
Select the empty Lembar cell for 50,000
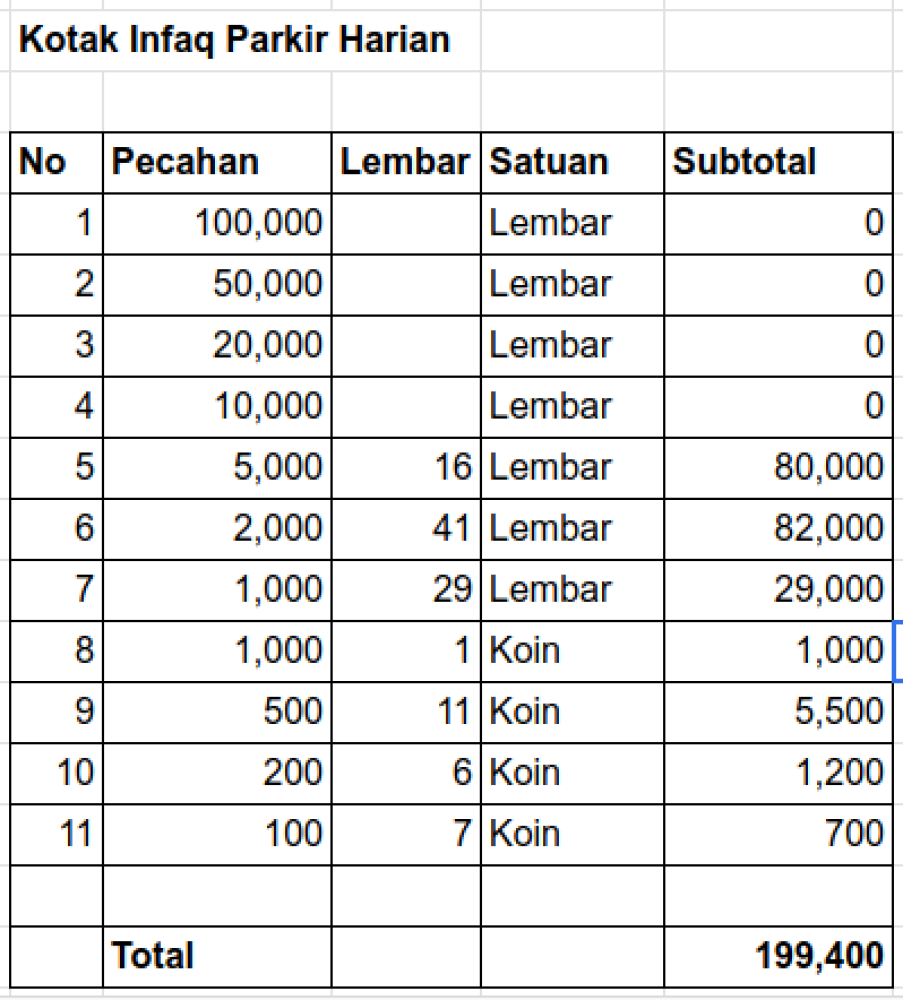pyautogui.click(x=405, y=284)
